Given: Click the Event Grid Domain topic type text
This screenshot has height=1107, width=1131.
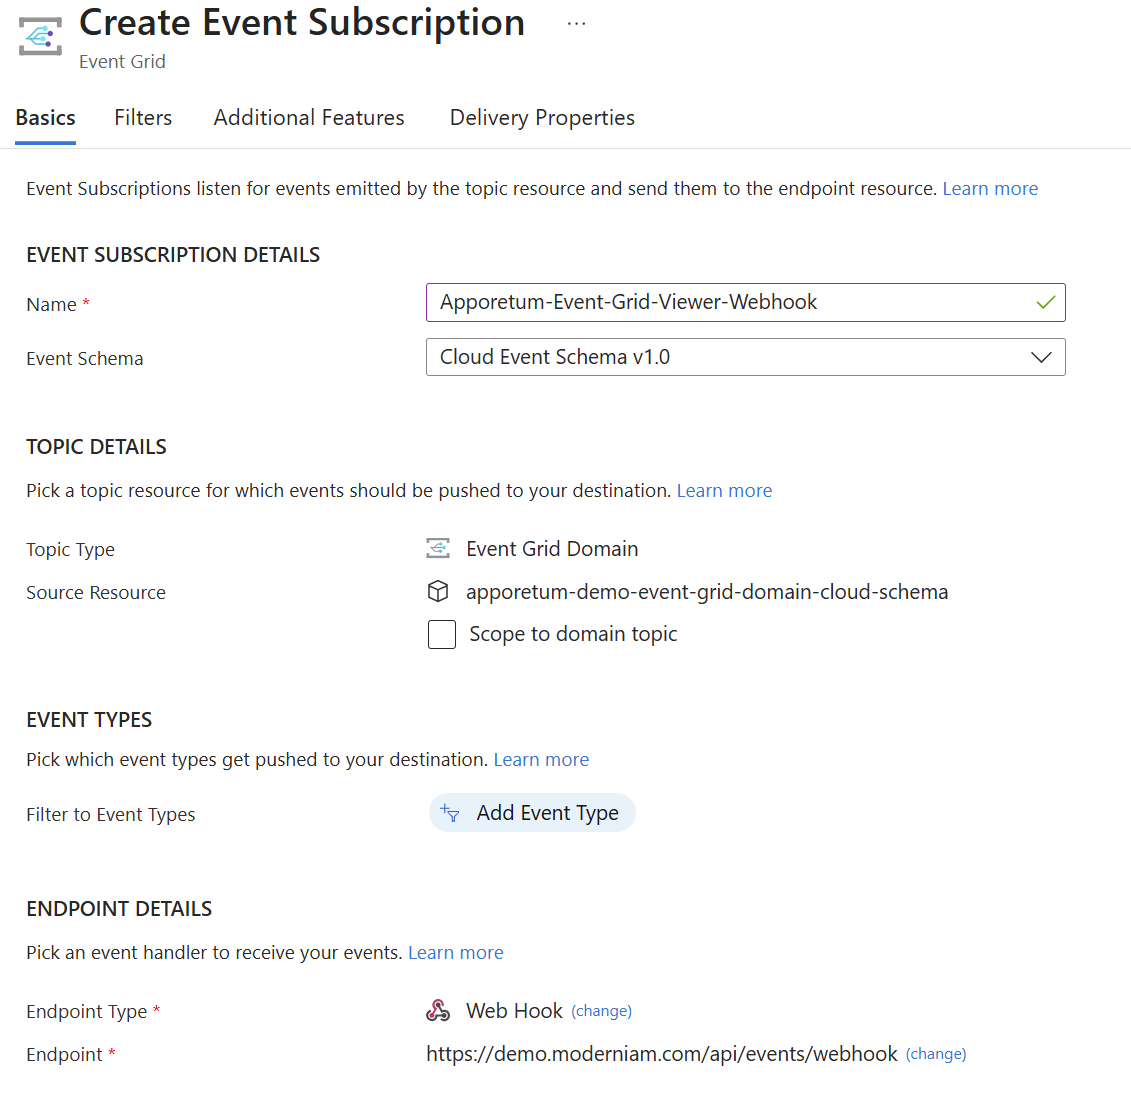Looking at the screenshot, I should (552, 549).
